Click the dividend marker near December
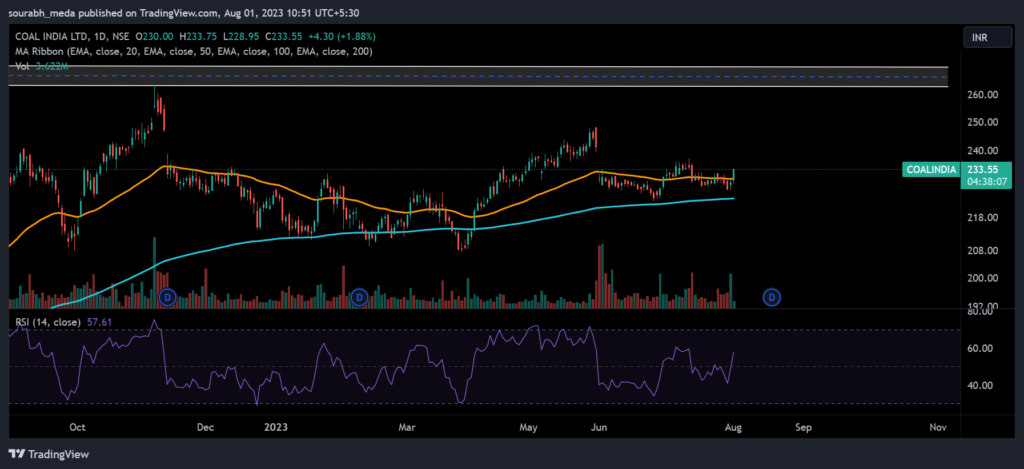This screenshot has width=1024, height=469. tap(168, 299)
